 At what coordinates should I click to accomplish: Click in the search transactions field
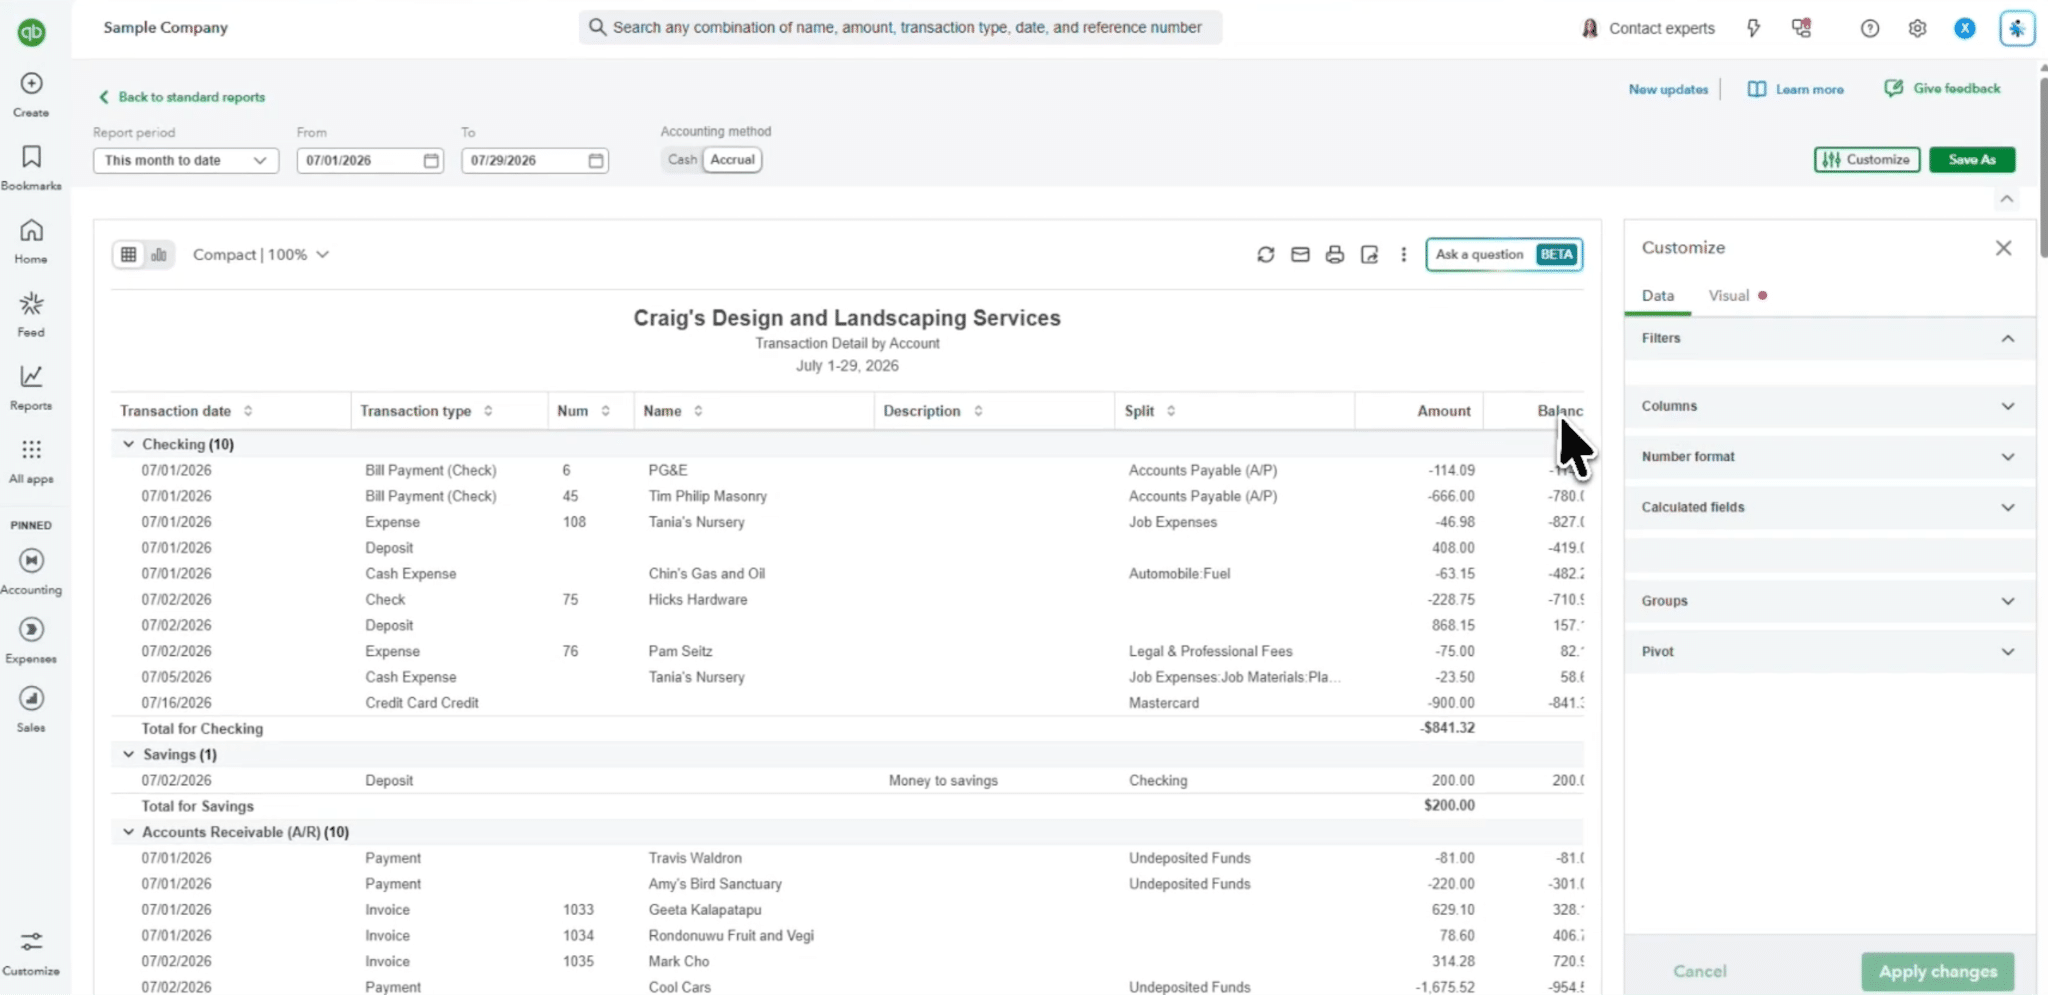[x=900, y=28]
